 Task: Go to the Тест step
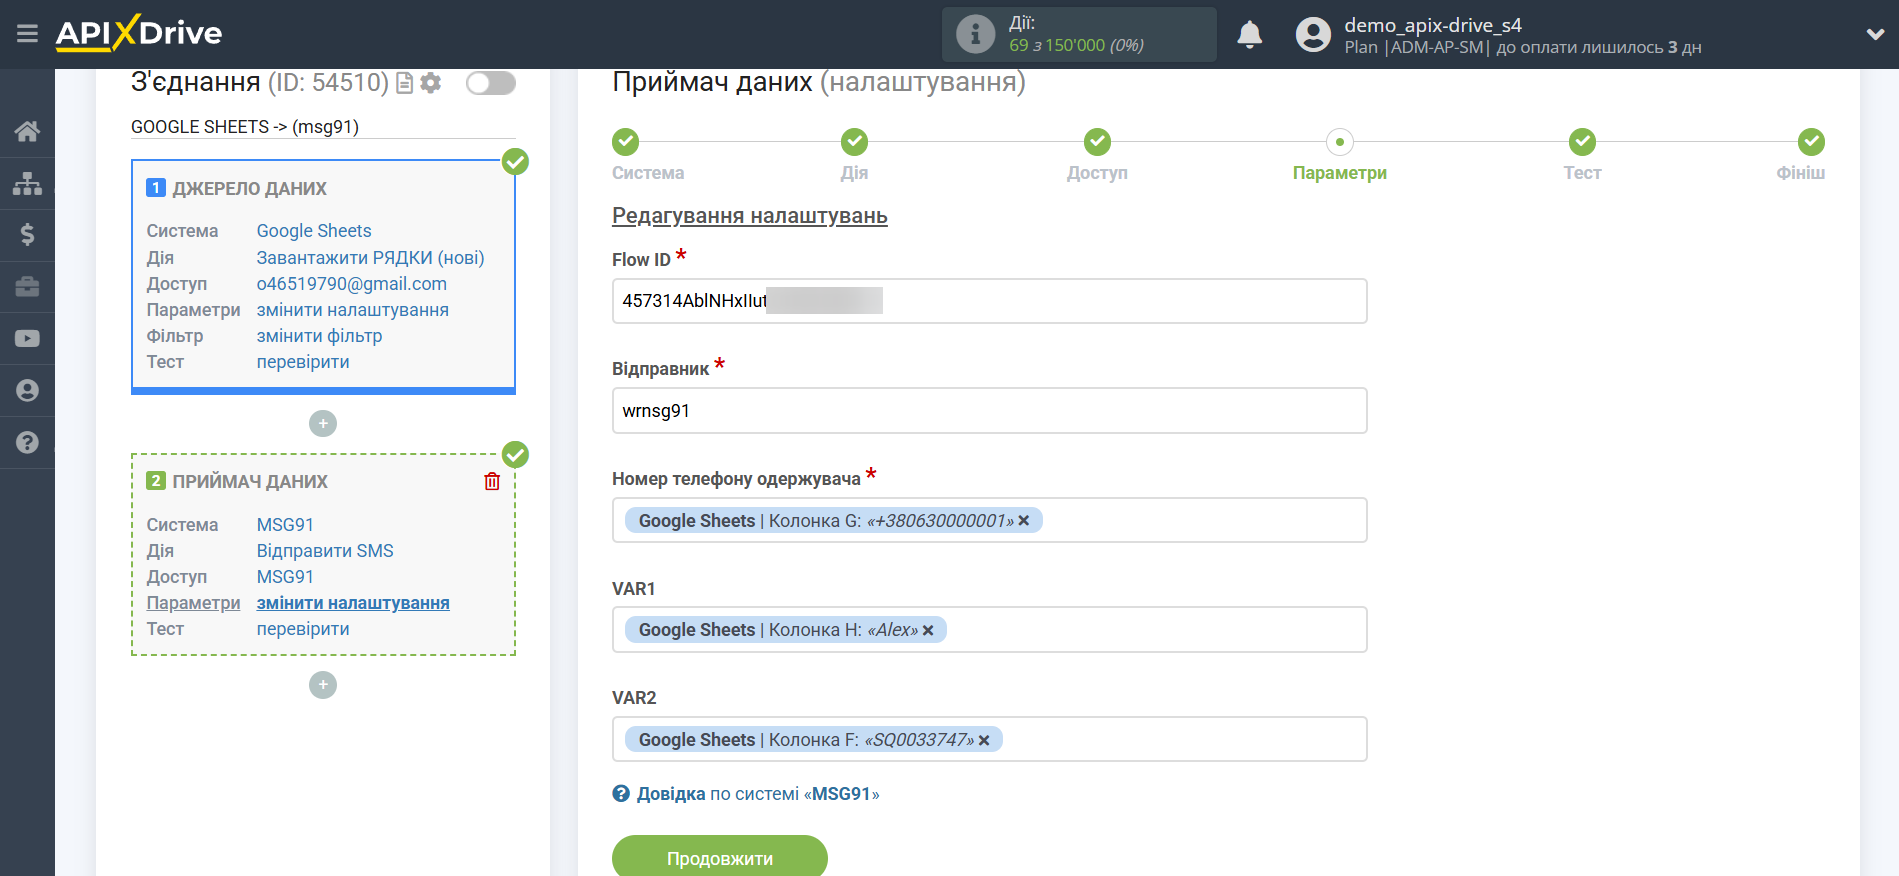pos(1582,142)
